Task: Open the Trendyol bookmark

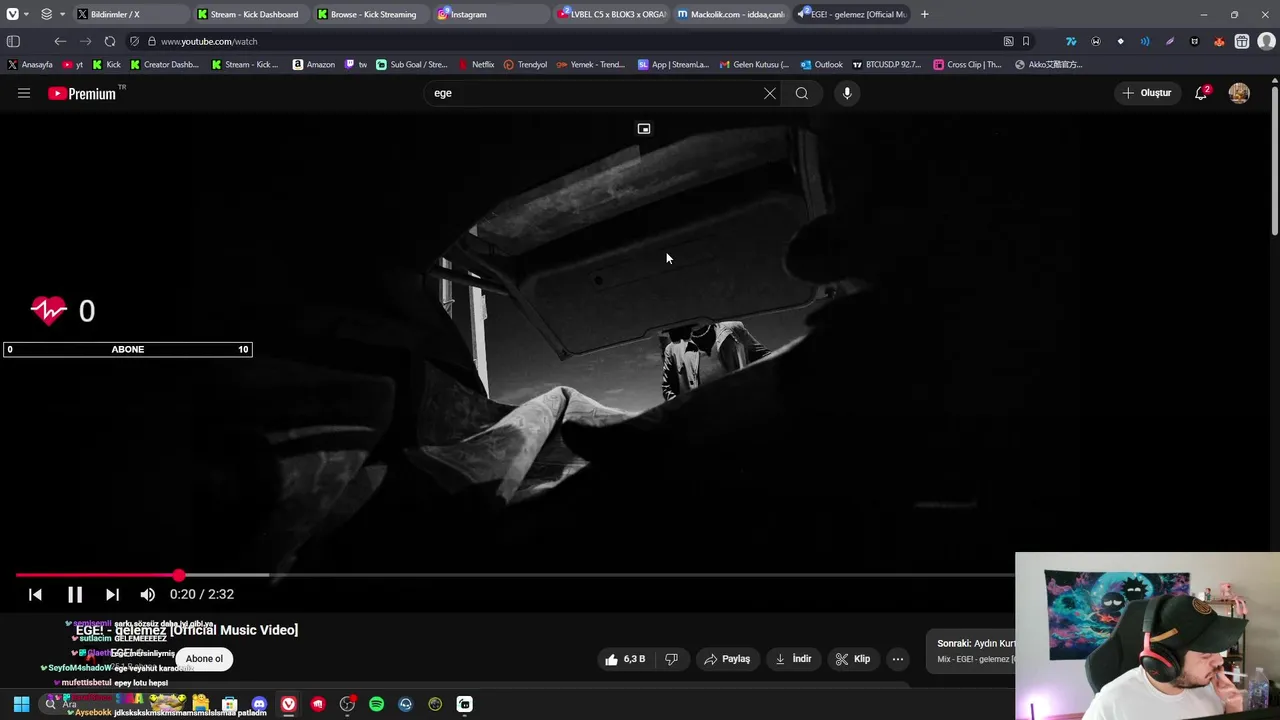Action: [525, 64]
